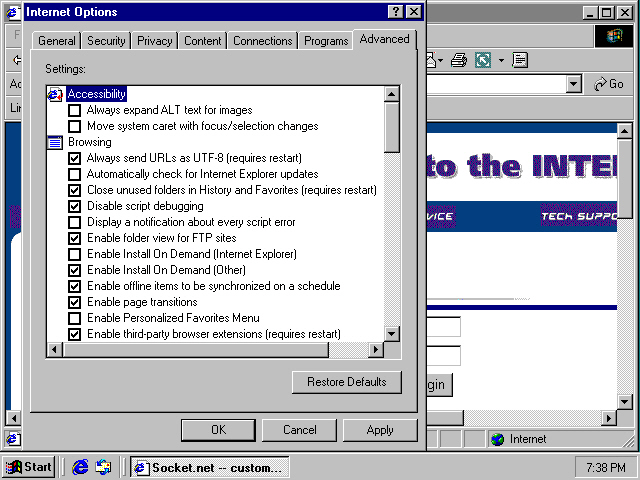640x480 pixels.
Task: Click settings list scroll right arrow
Action: click(x=376, y=350)
